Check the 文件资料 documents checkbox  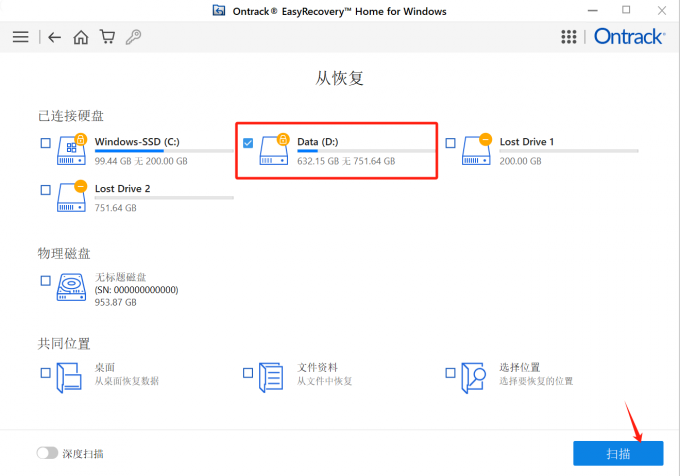click(248, 373)
